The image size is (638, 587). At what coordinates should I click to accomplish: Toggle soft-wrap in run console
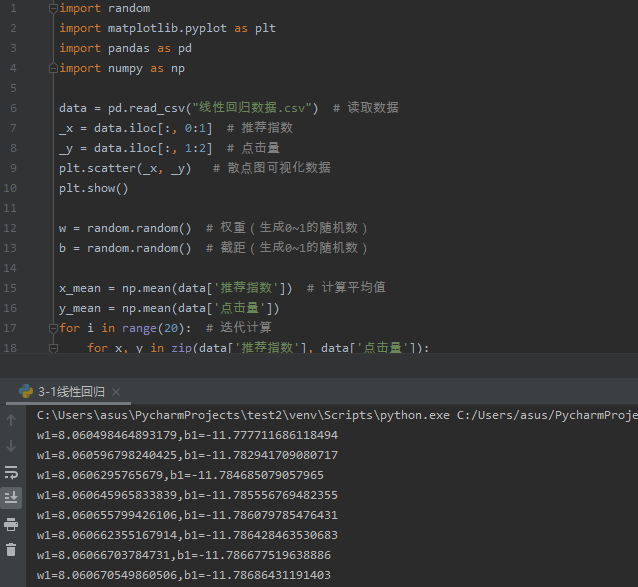pyautogui.click(x=11, y=472)
